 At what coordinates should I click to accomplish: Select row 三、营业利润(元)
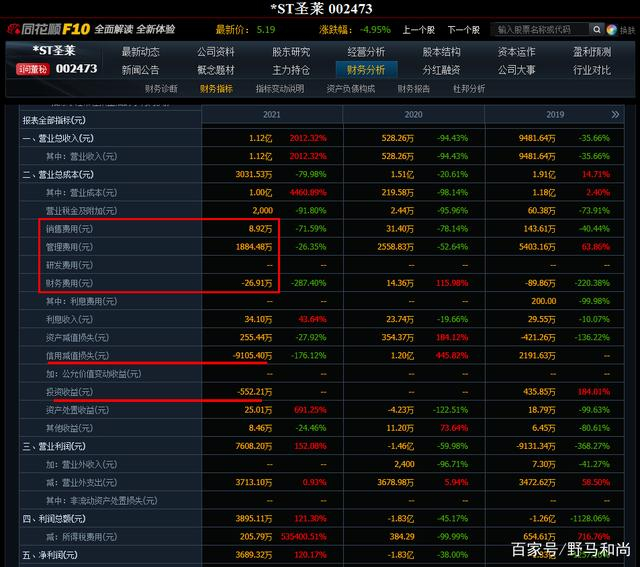pos(322,447)
